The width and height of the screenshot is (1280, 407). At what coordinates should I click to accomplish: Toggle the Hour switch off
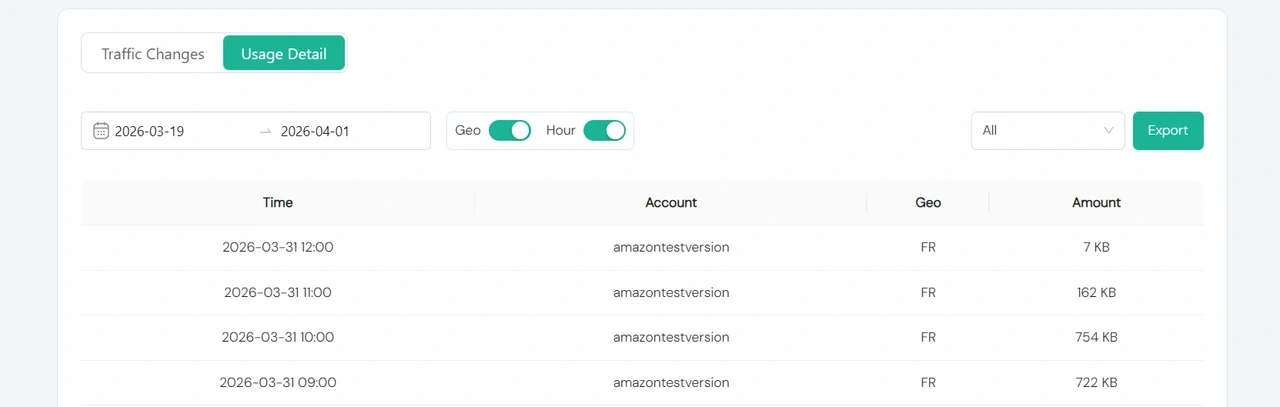pos(604,130)
